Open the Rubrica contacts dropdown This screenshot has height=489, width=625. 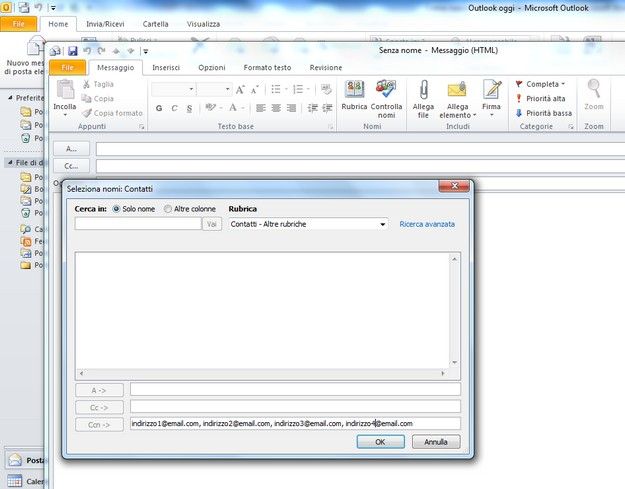pyautogui.click(x=308, y=224)
